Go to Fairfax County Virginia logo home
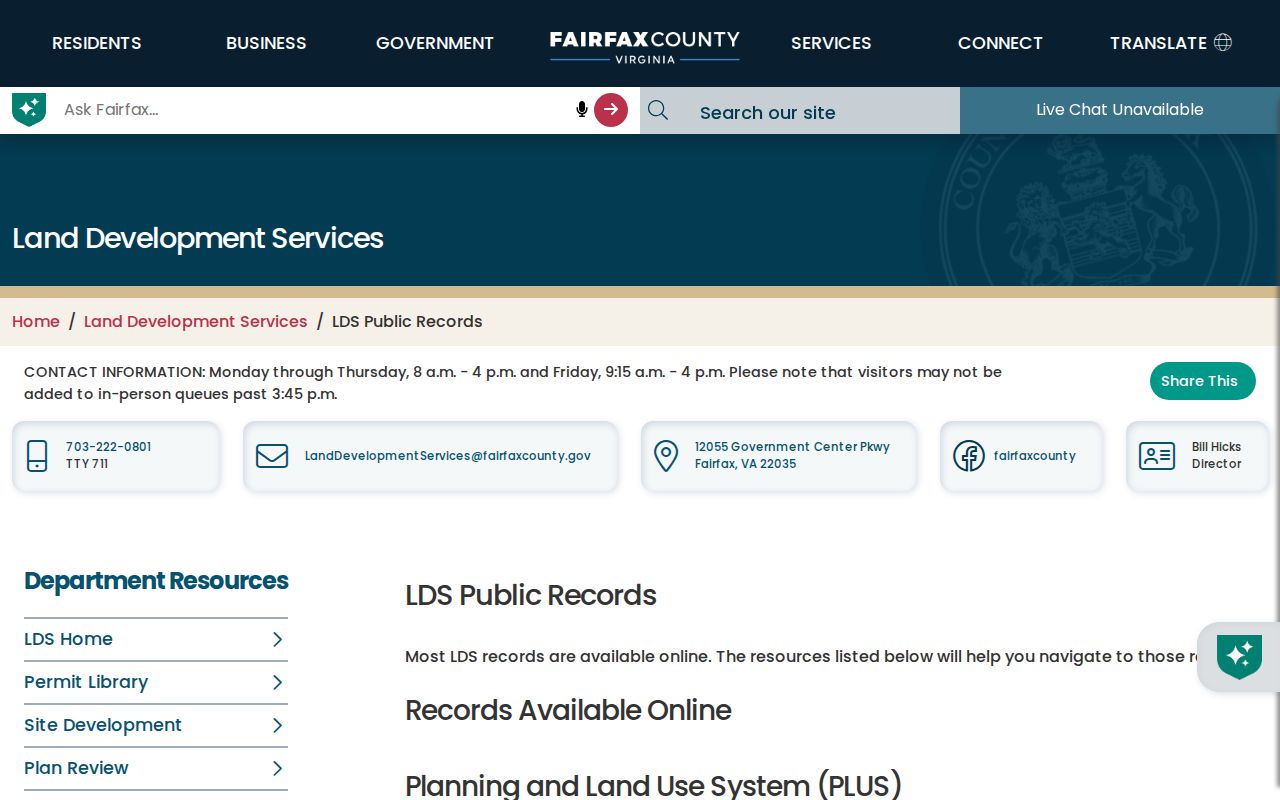Image resolution: width=1280 pixels, height=800 pixels. [x=645, y=45]
